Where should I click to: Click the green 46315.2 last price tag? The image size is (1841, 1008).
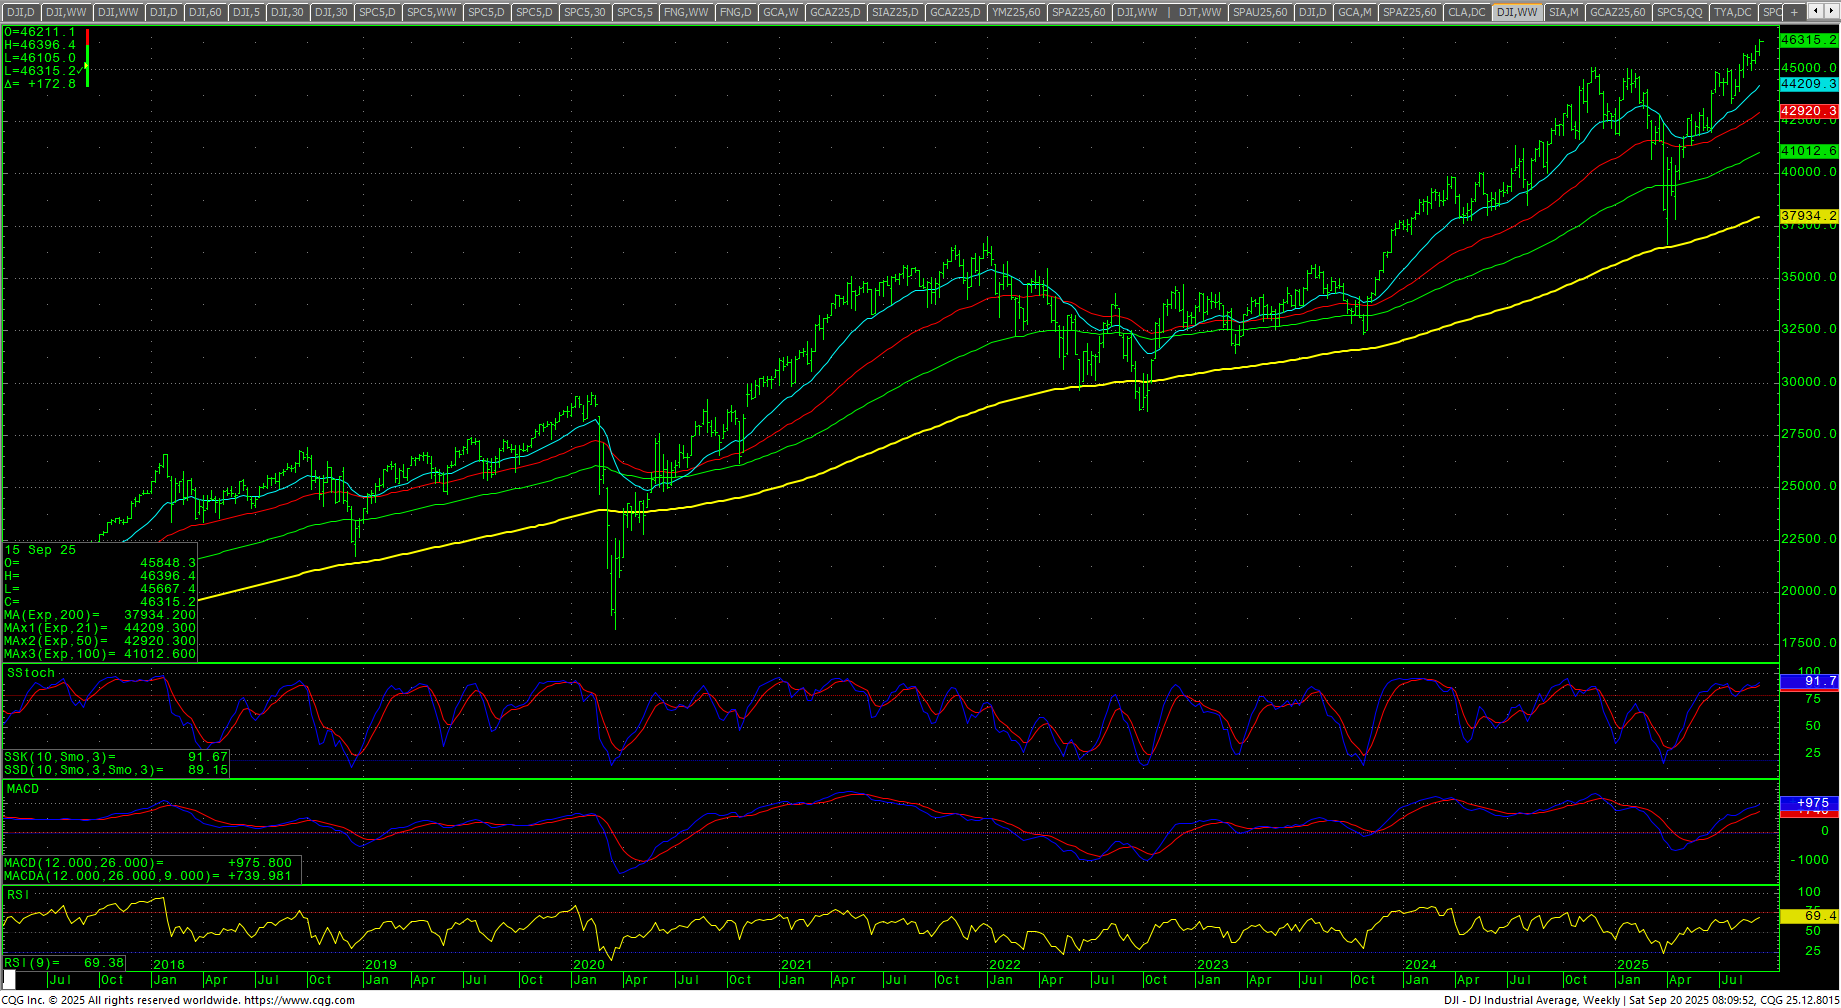click(1808, 40)
